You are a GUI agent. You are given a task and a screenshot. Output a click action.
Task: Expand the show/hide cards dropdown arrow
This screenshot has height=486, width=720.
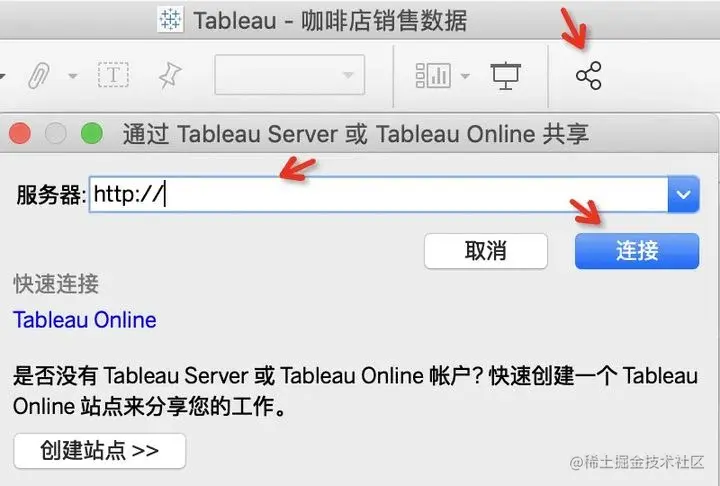click(465, 76)
